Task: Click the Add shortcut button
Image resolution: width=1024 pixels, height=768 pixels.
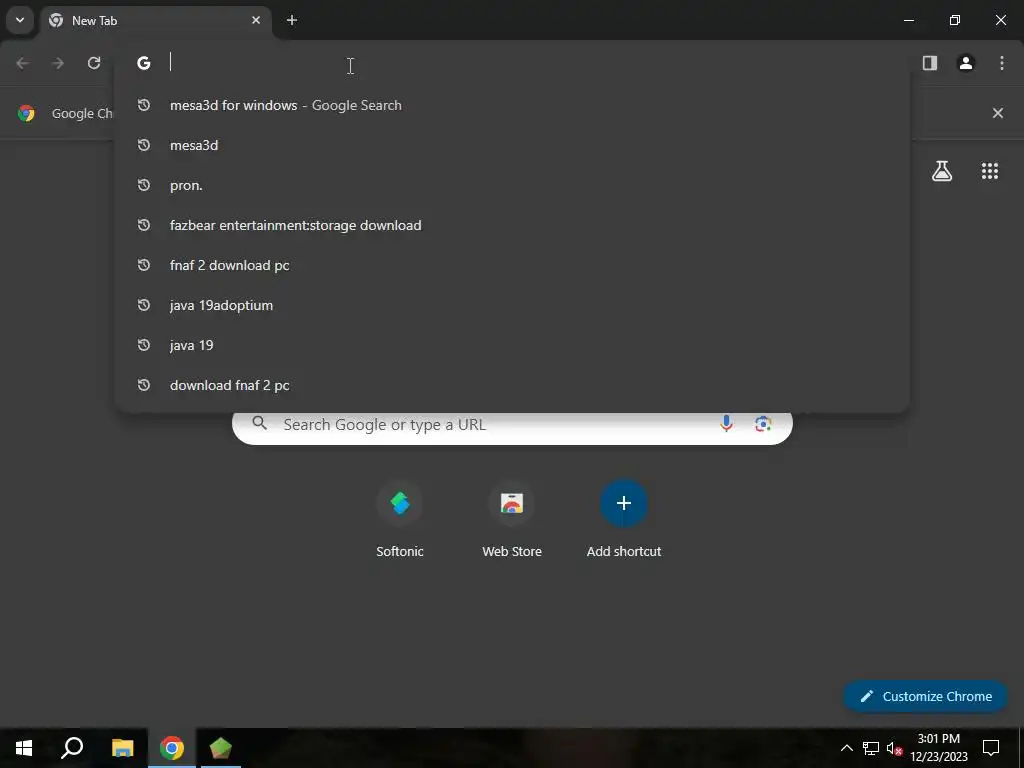Action: coord(624,519)
